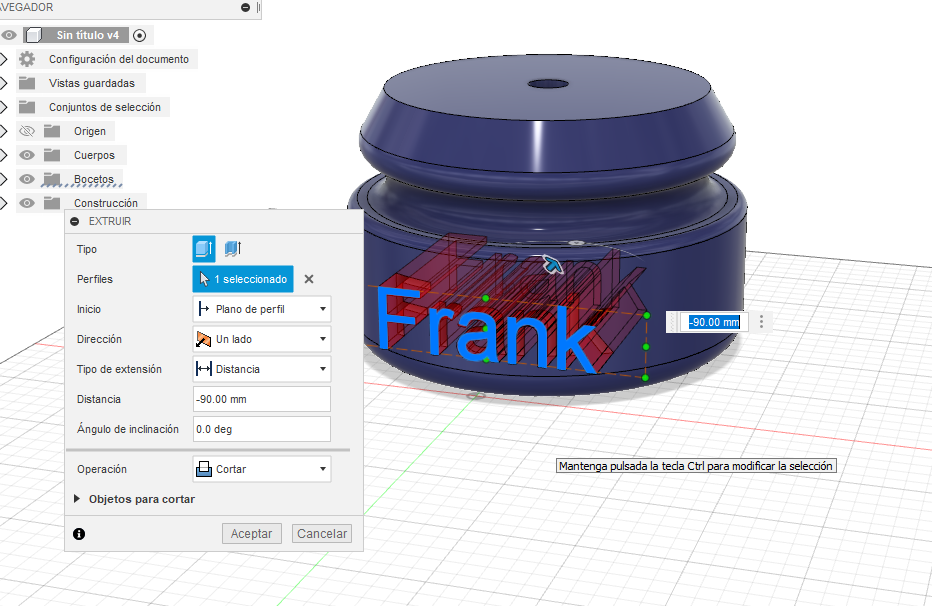Select the thin extrude type icon

point(232,248)
